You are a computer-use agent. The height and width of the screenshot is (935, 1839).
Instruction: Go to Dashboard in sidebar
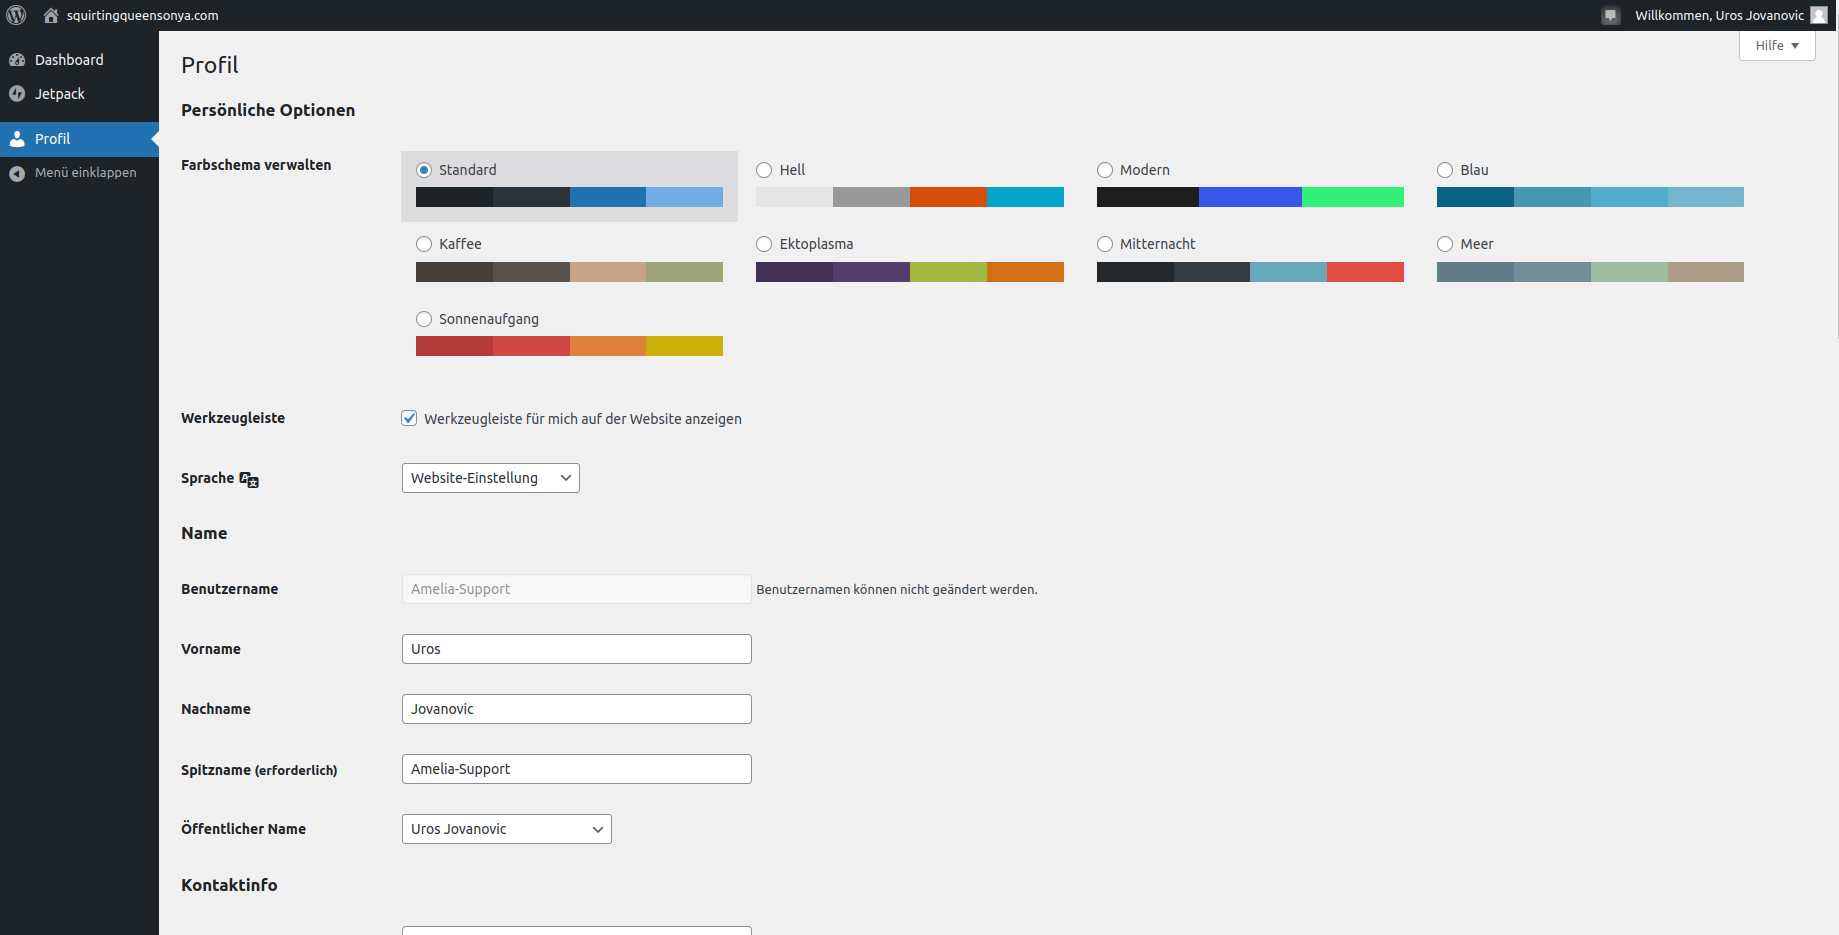pos(69,60)
